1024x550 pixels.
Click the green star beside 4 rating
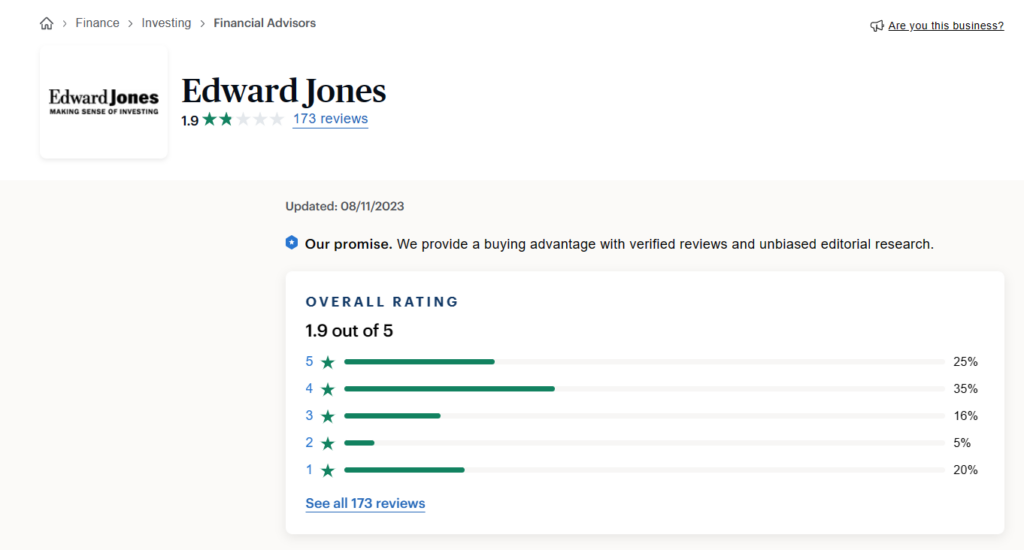click(x=328, y=389)
